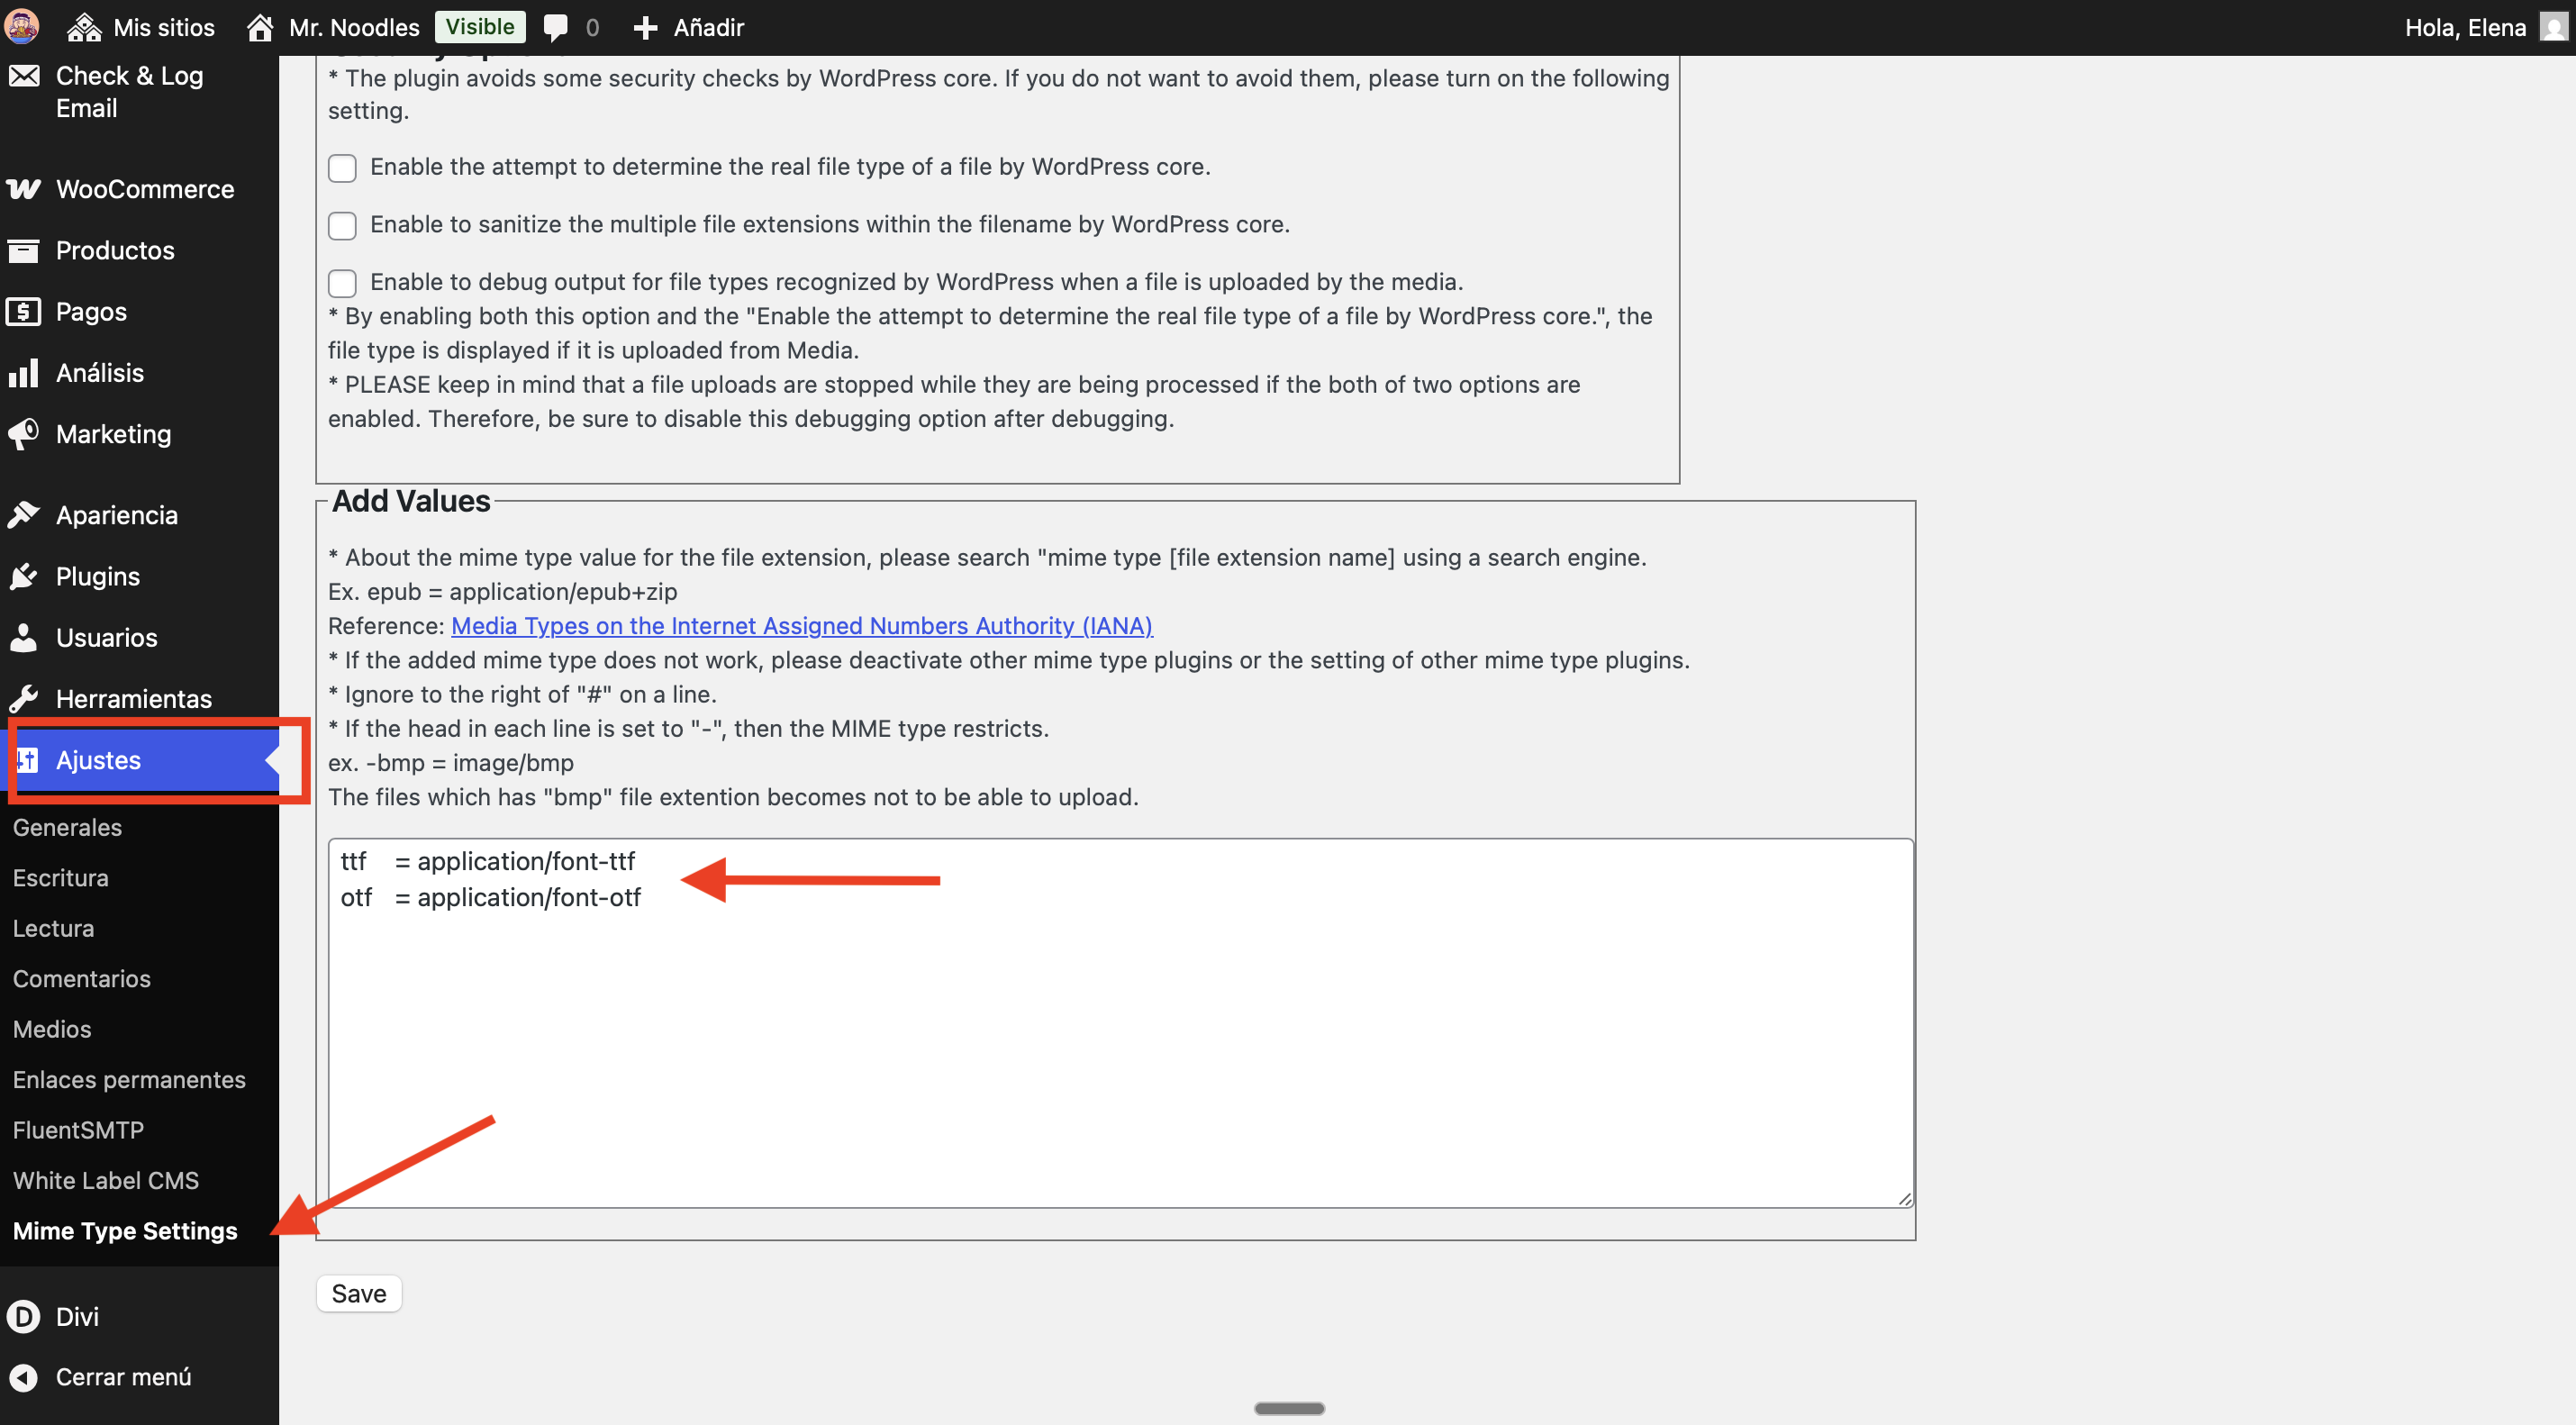Click the Mr. Noodles site name
This screenshot has height=1425, width=2576.
(x=354, y=27)
